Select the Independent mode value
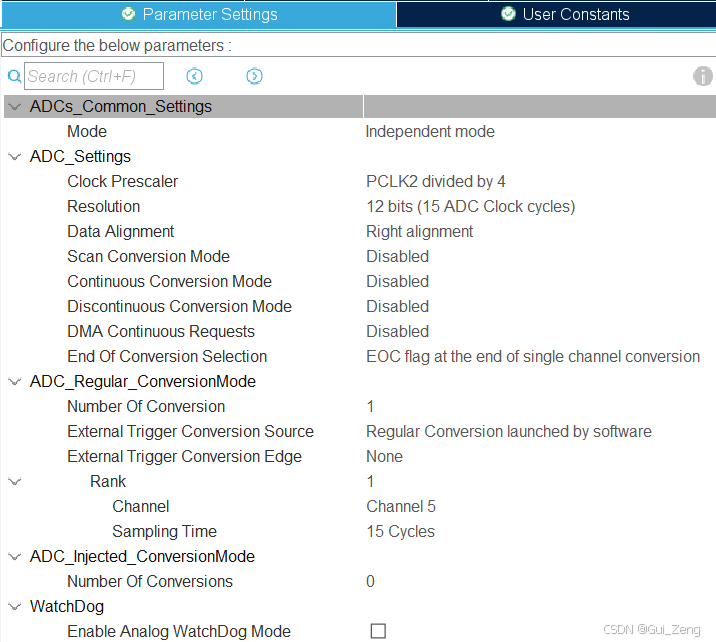Viewport: 716px width, 642px height. (x=430, y=132)
